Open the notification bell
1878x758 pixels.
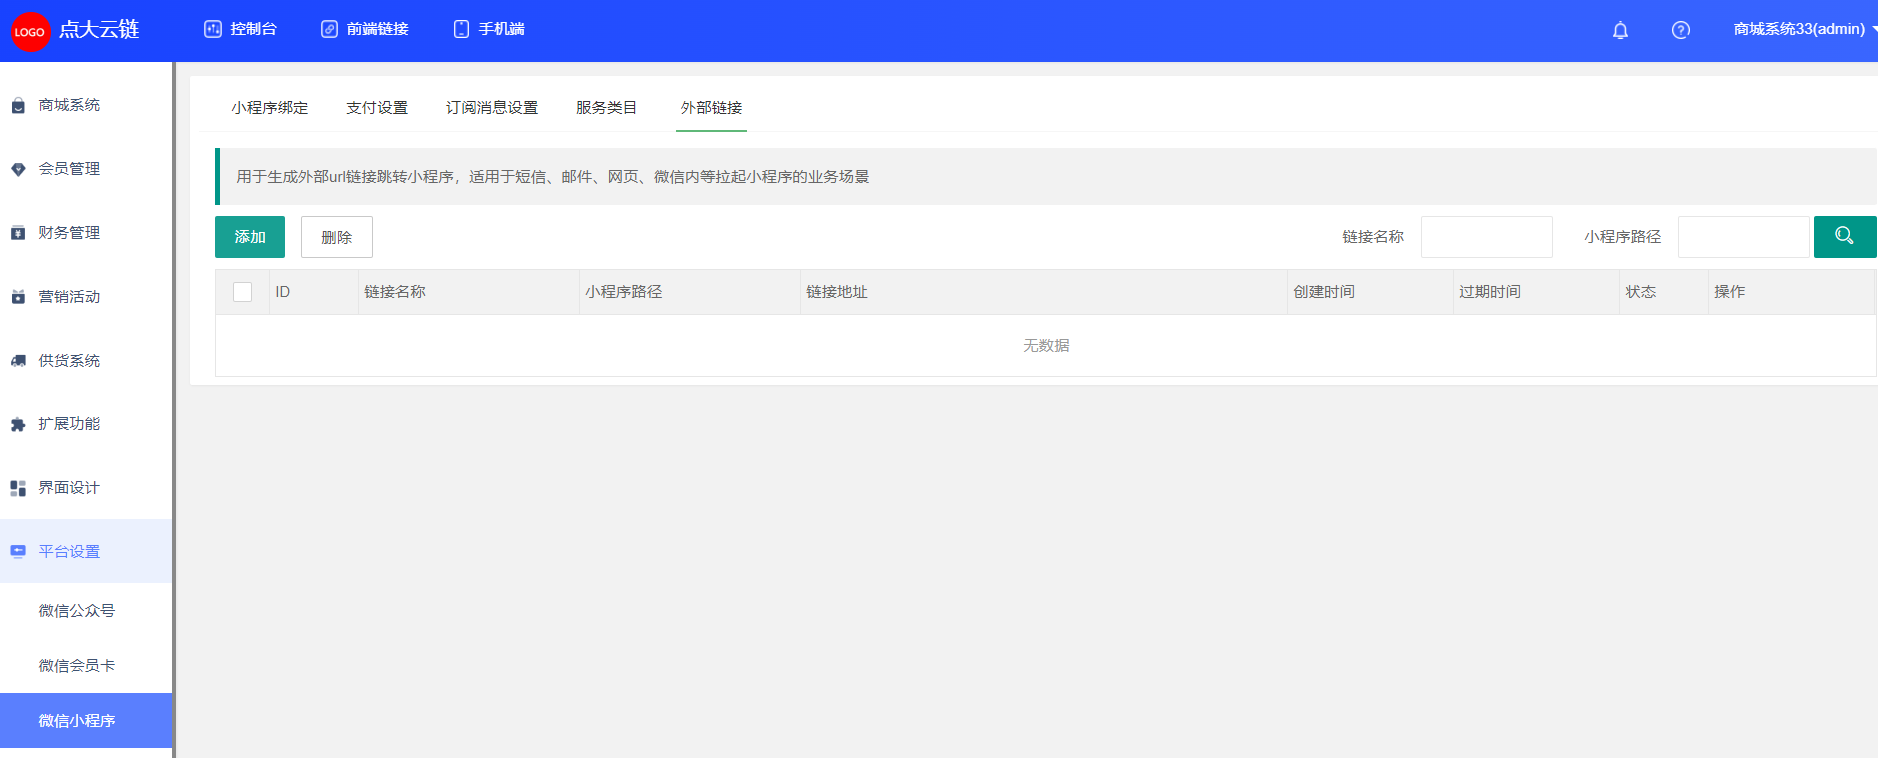pyautogui.click(x=1620, y=30)
